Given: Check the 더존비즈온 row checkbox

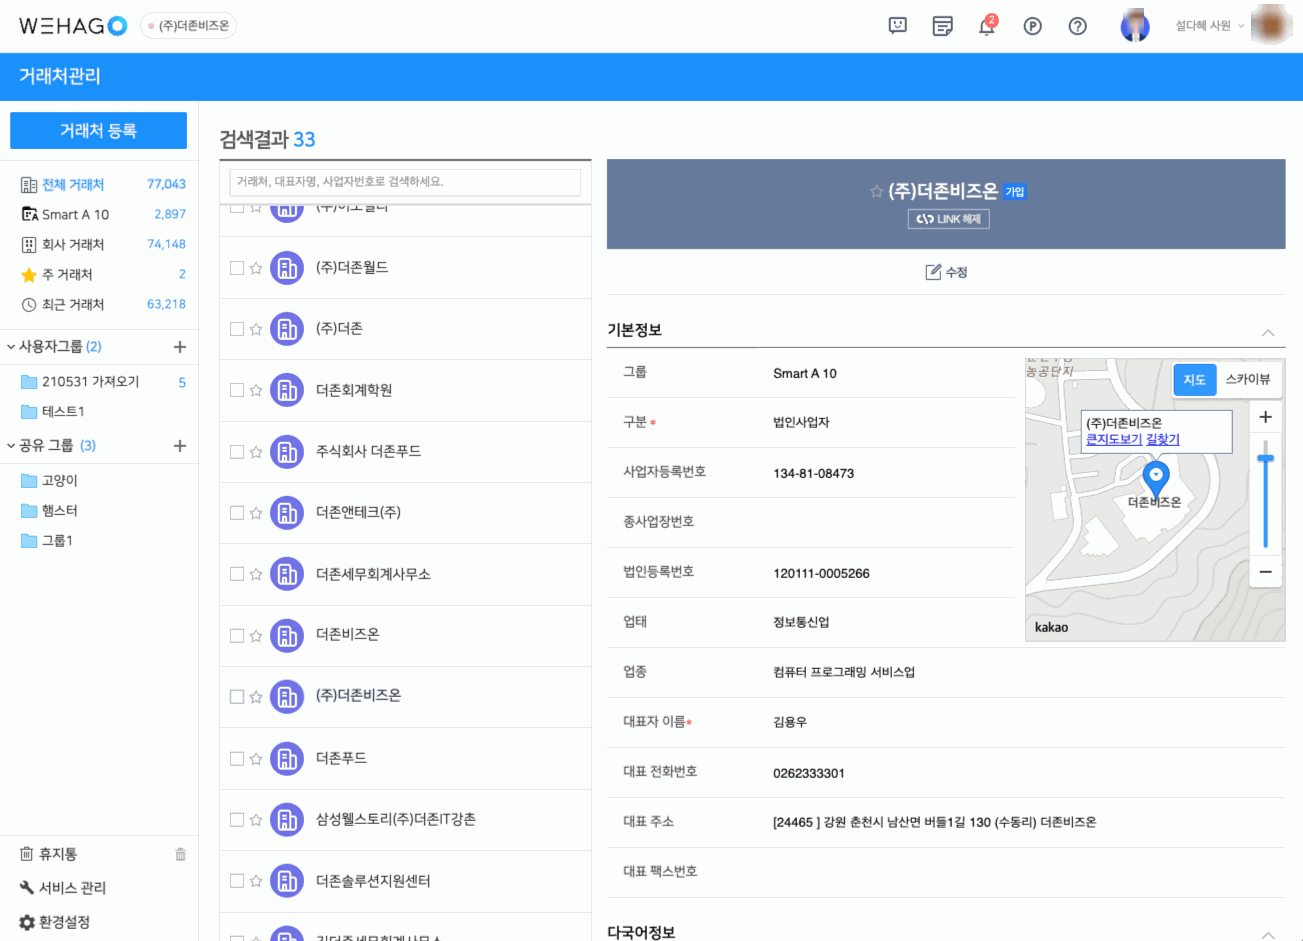Looking at the screenshot, I should point(237,635).
